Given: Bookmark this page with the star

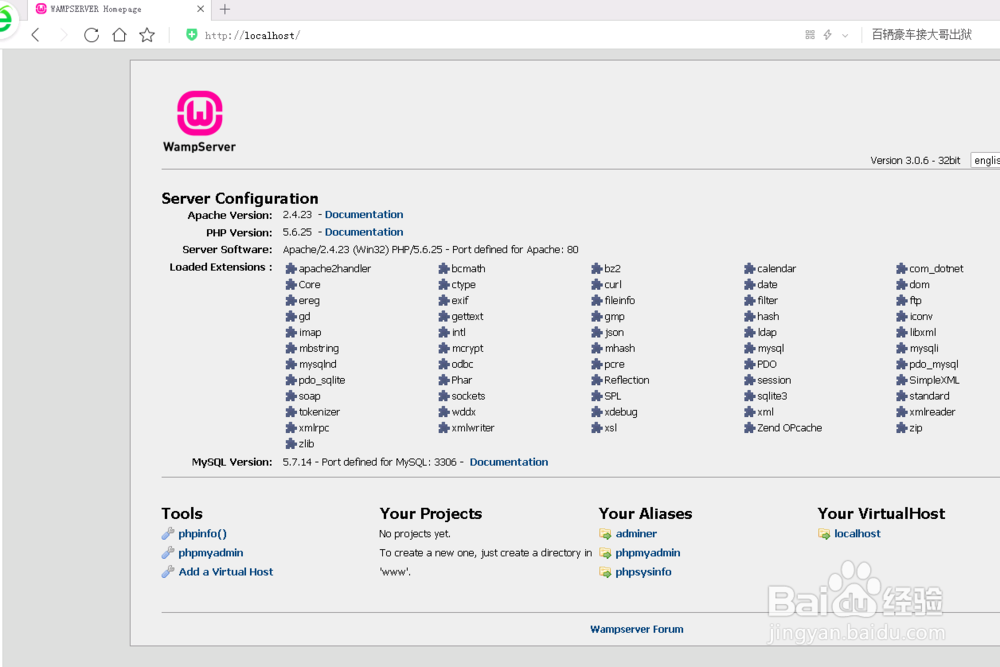Looking at the screenshot, I should pyautogui.click(x=147, y=35).
